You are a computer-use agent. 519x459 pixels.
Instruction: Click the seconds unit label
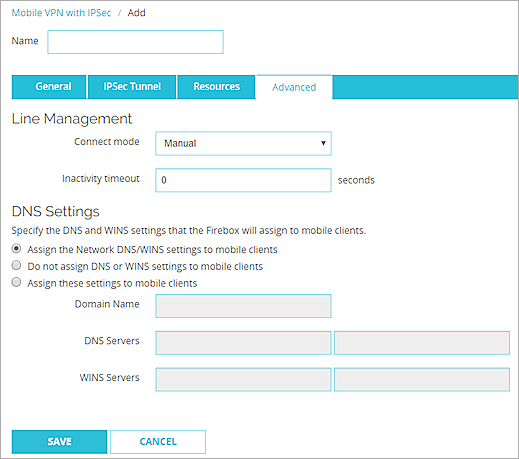coord(356,180)
